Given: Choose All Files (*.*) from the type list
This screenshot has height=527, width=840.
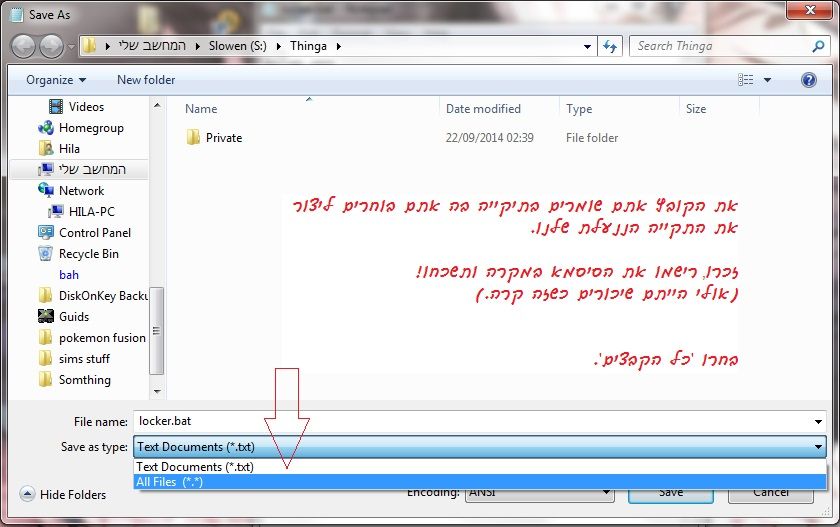Looking at the screenshot, I should pyautogui.click(x=479, y=481).
